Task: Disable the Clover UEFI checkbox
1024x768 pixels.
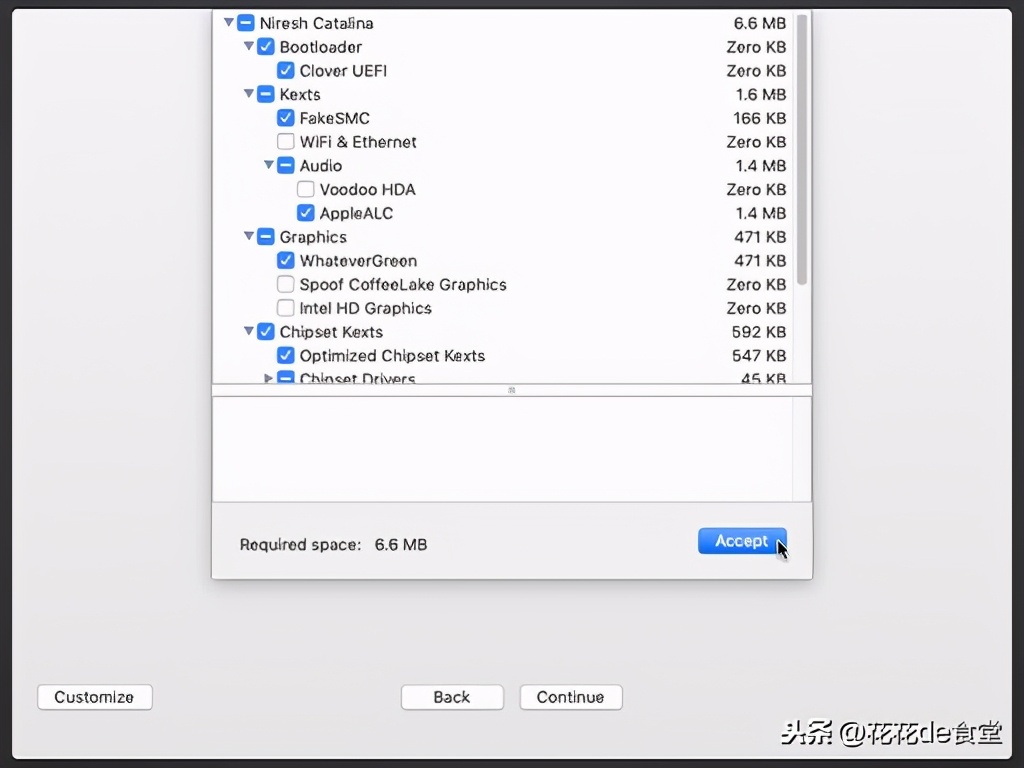Action: (285, 70)
